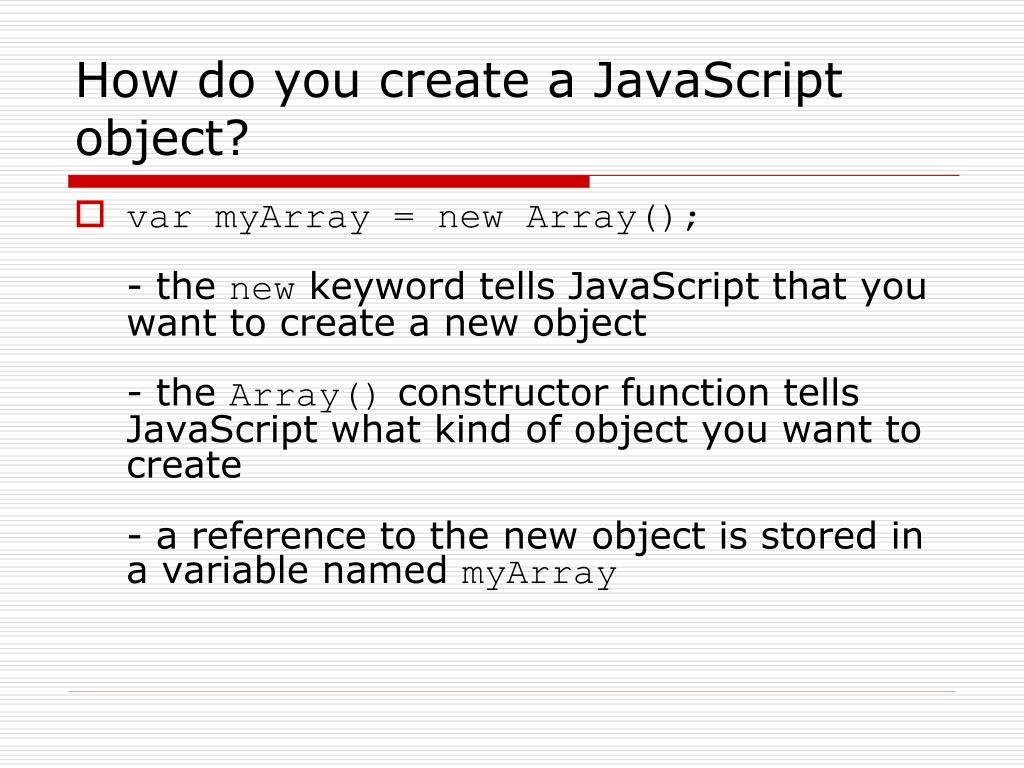The image size is (1024, 768).
Task: Click "myArray" in the top code line
Action: (x=292, y=218)
